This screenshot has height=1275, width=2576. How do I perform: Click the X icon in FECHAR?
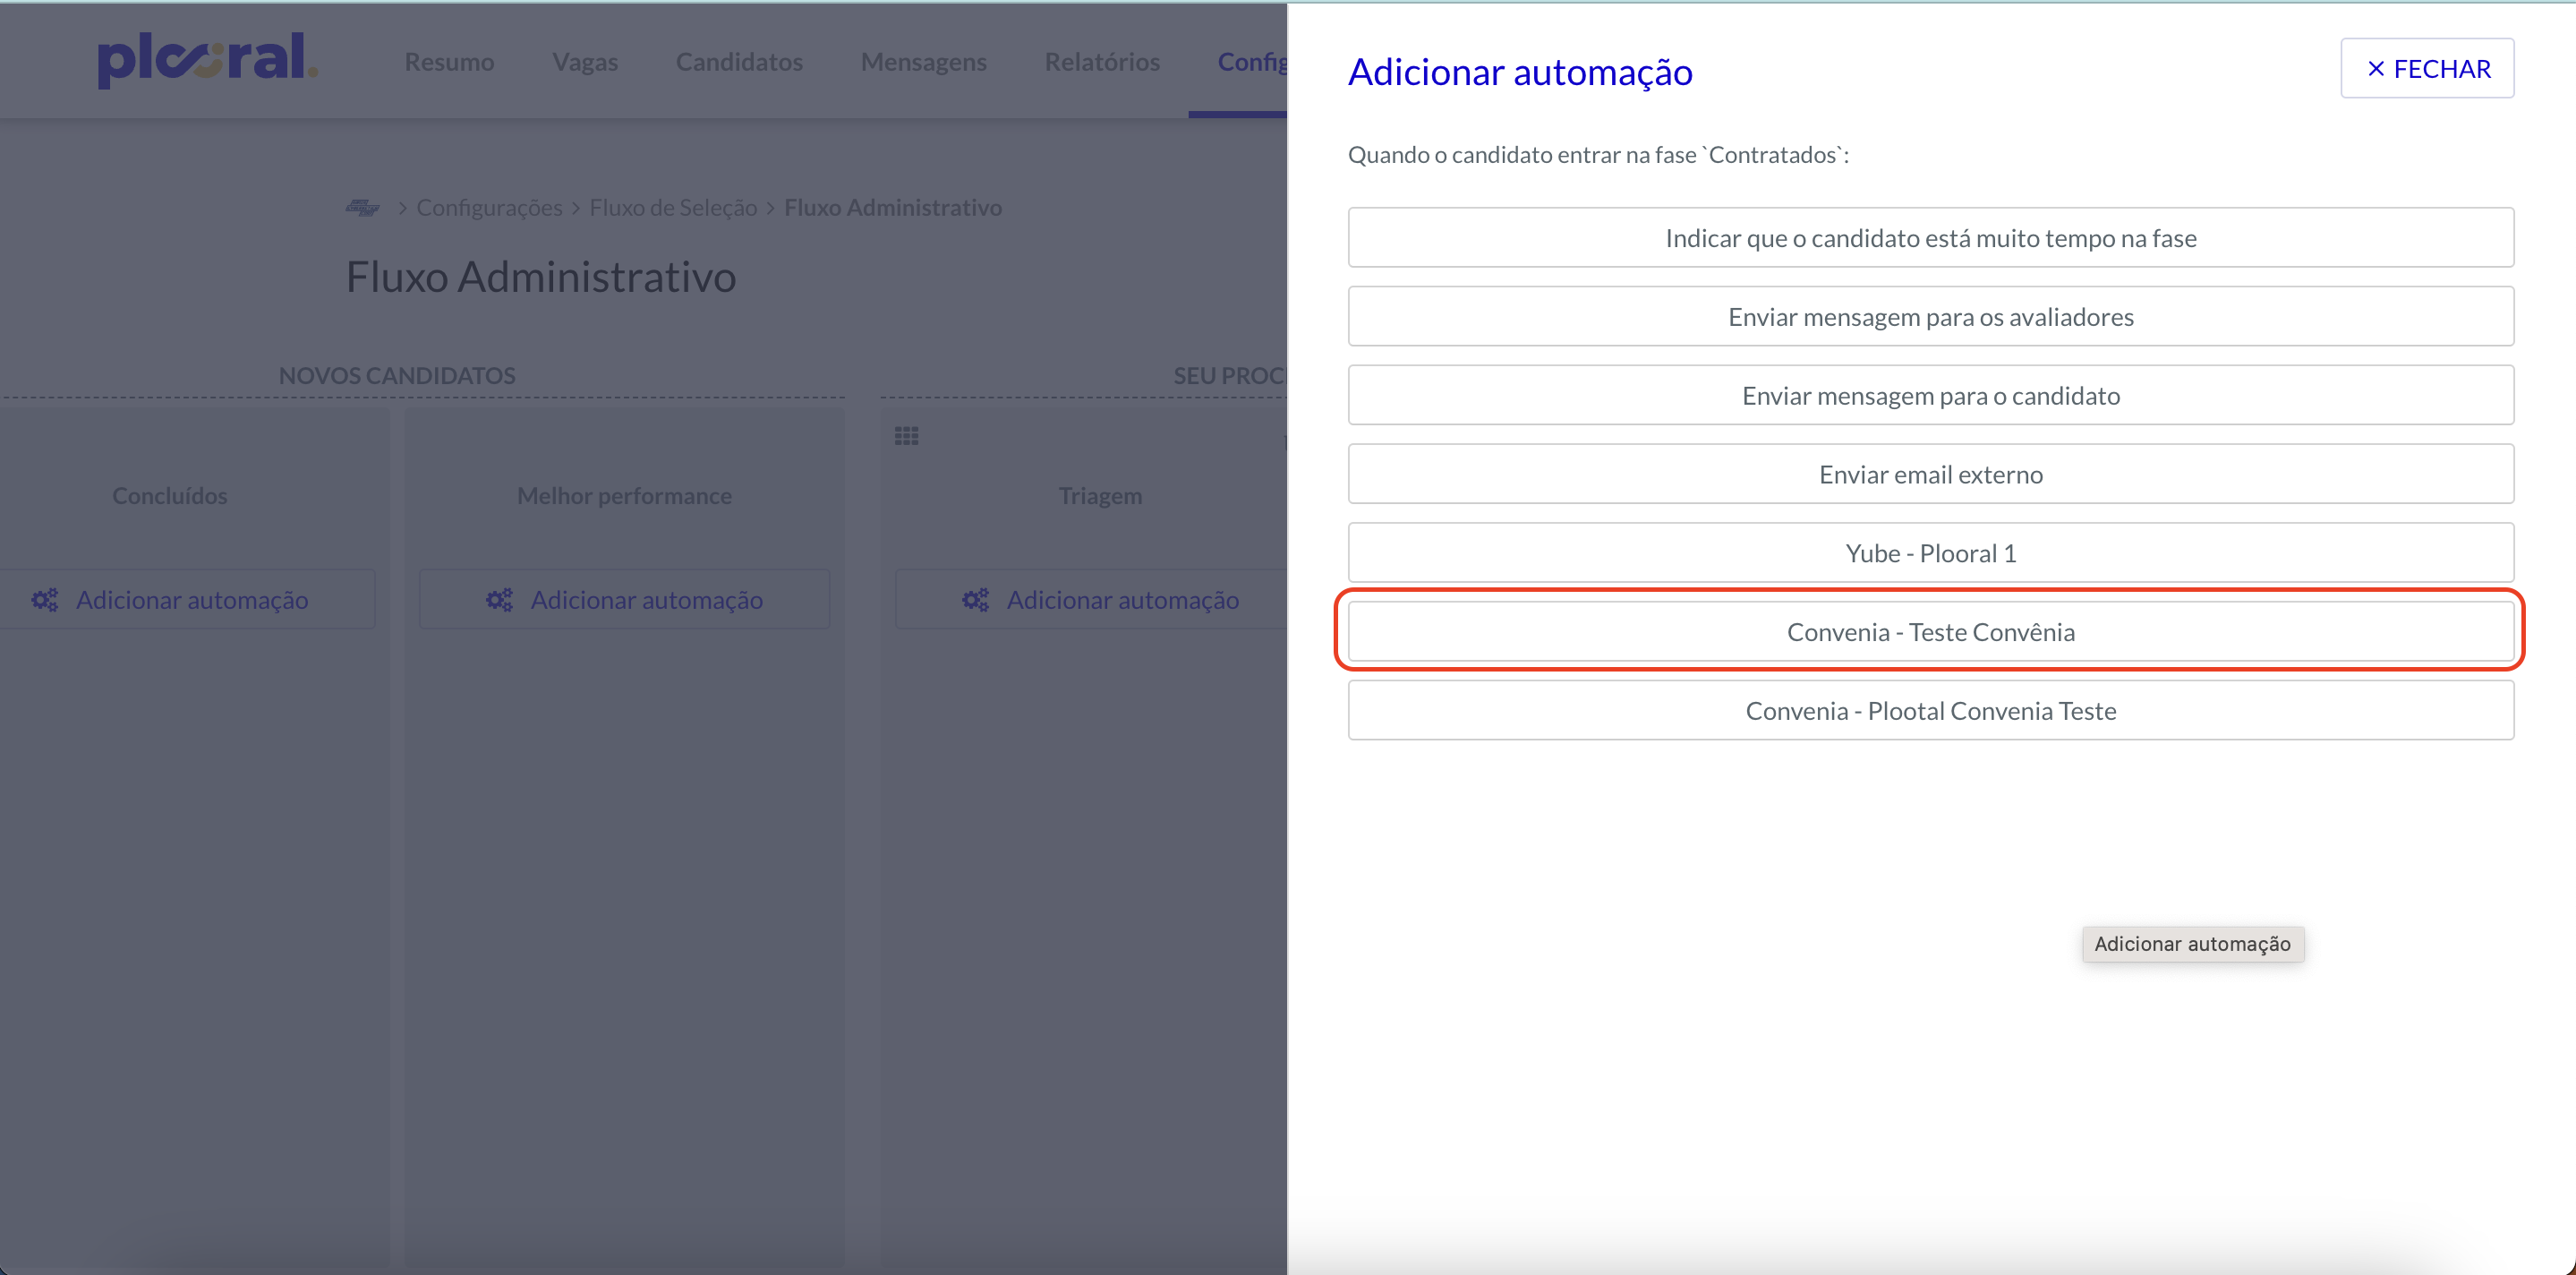point(2375,69)
